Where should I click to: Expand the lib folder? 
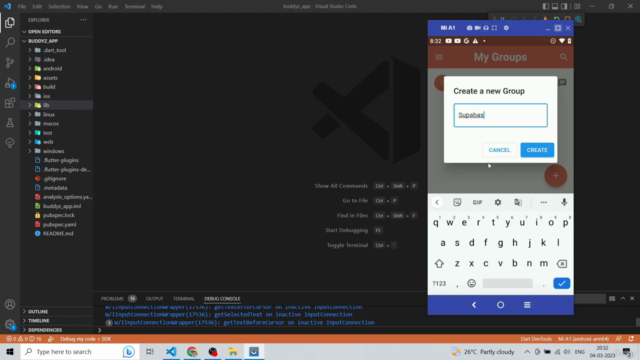point(57,105)
